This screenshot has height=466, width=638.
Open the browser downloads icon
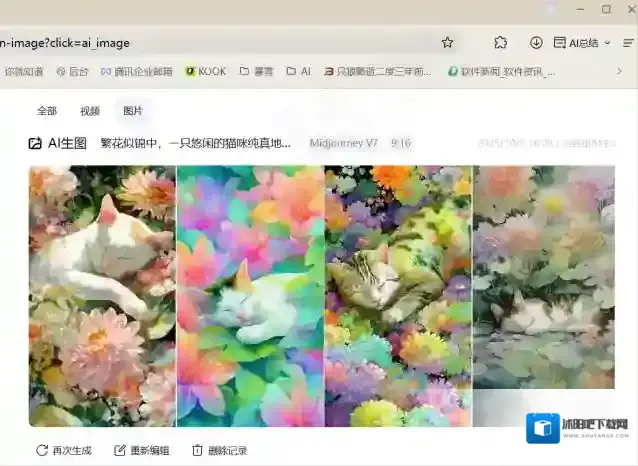point(536,43)
